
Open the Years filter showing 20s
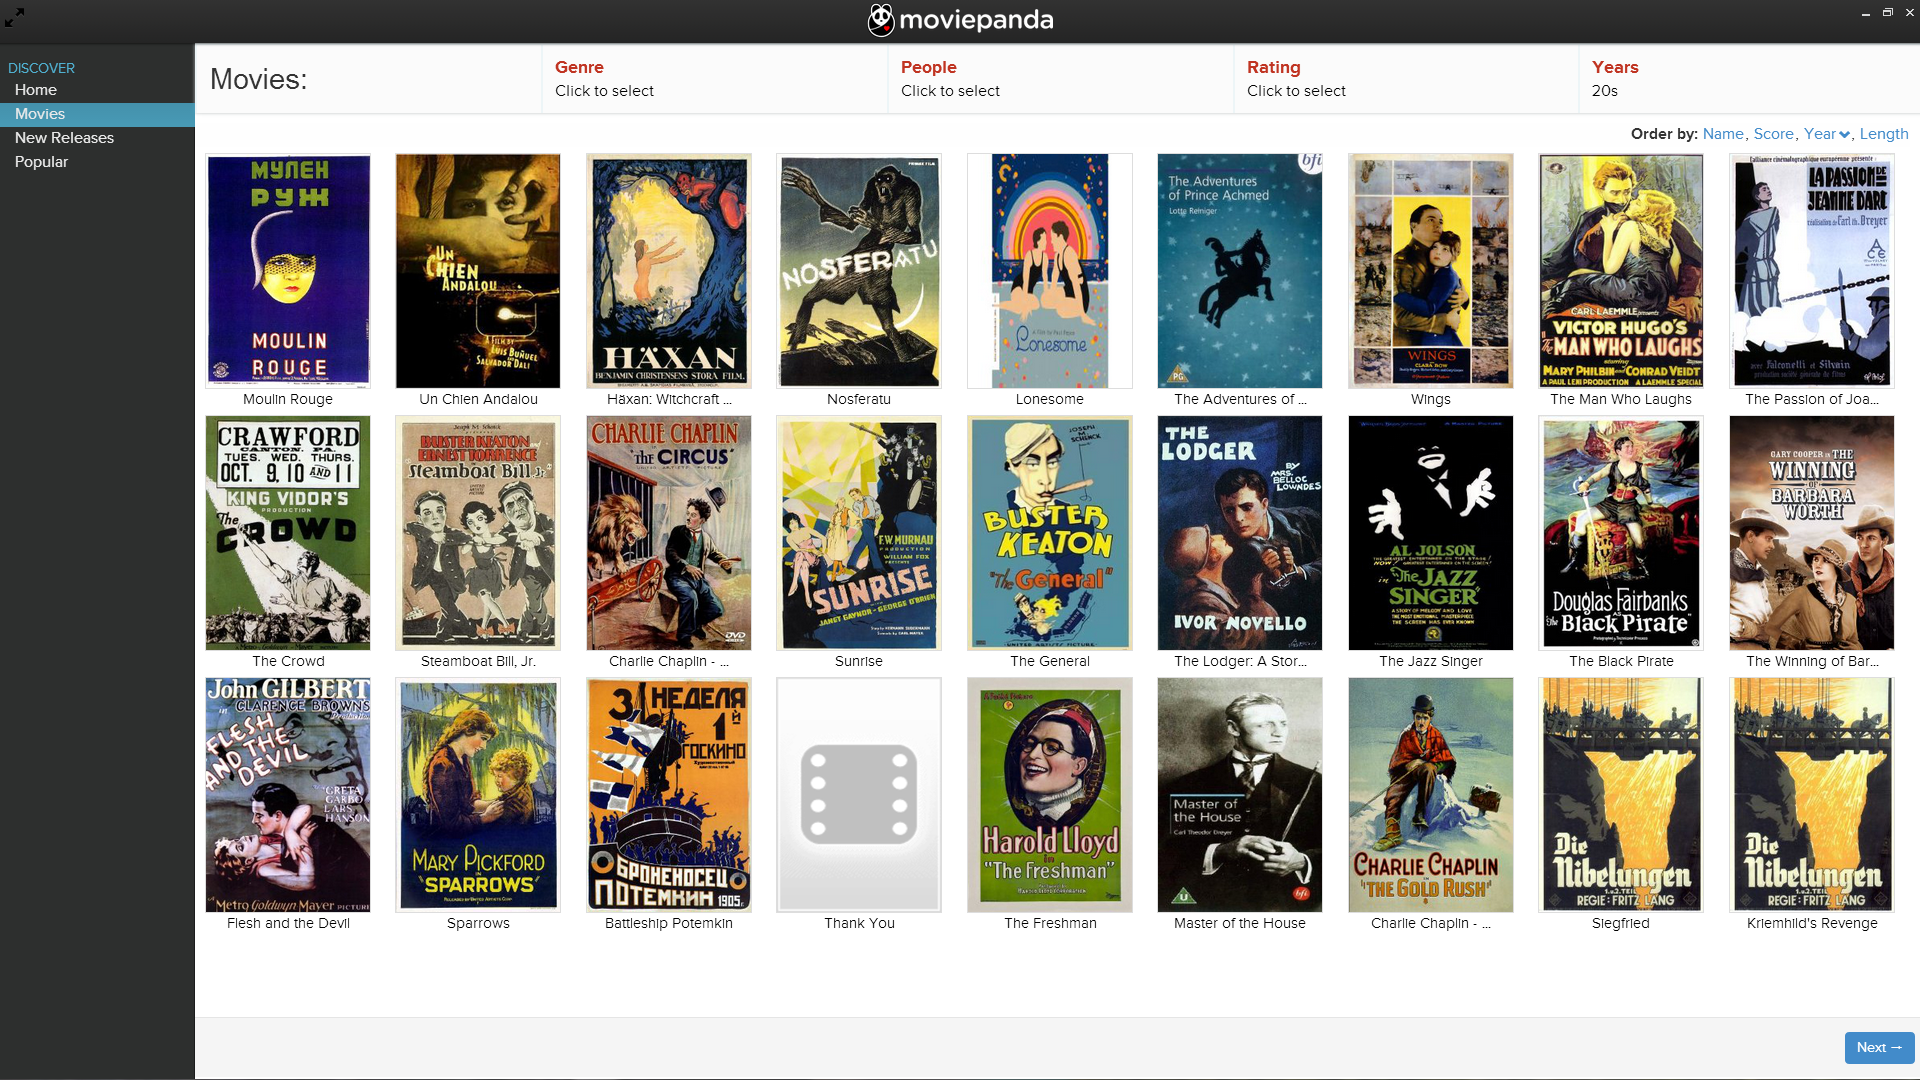(1749, 79)
